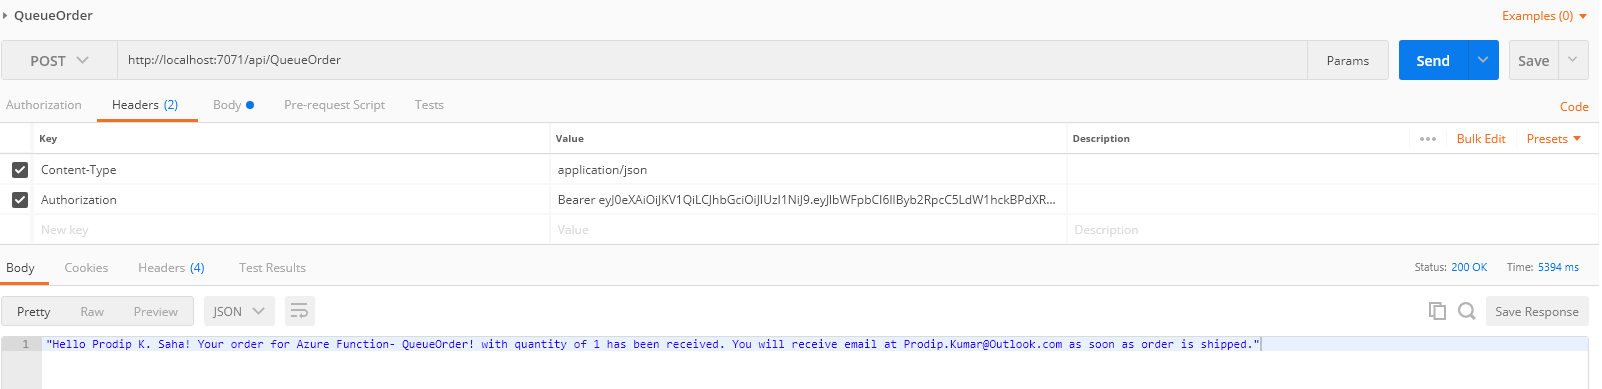The height and width of the screenshot is (389, 1602).
Task: Open the Save button dropdown arrow
Action: (1573, 60)
